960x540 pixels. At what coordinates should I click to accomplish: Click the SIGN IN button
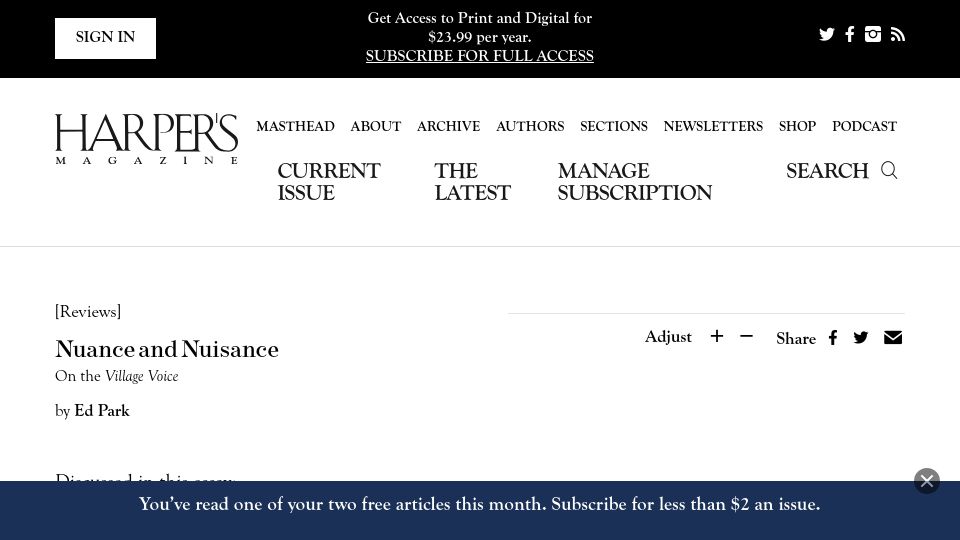105,38
